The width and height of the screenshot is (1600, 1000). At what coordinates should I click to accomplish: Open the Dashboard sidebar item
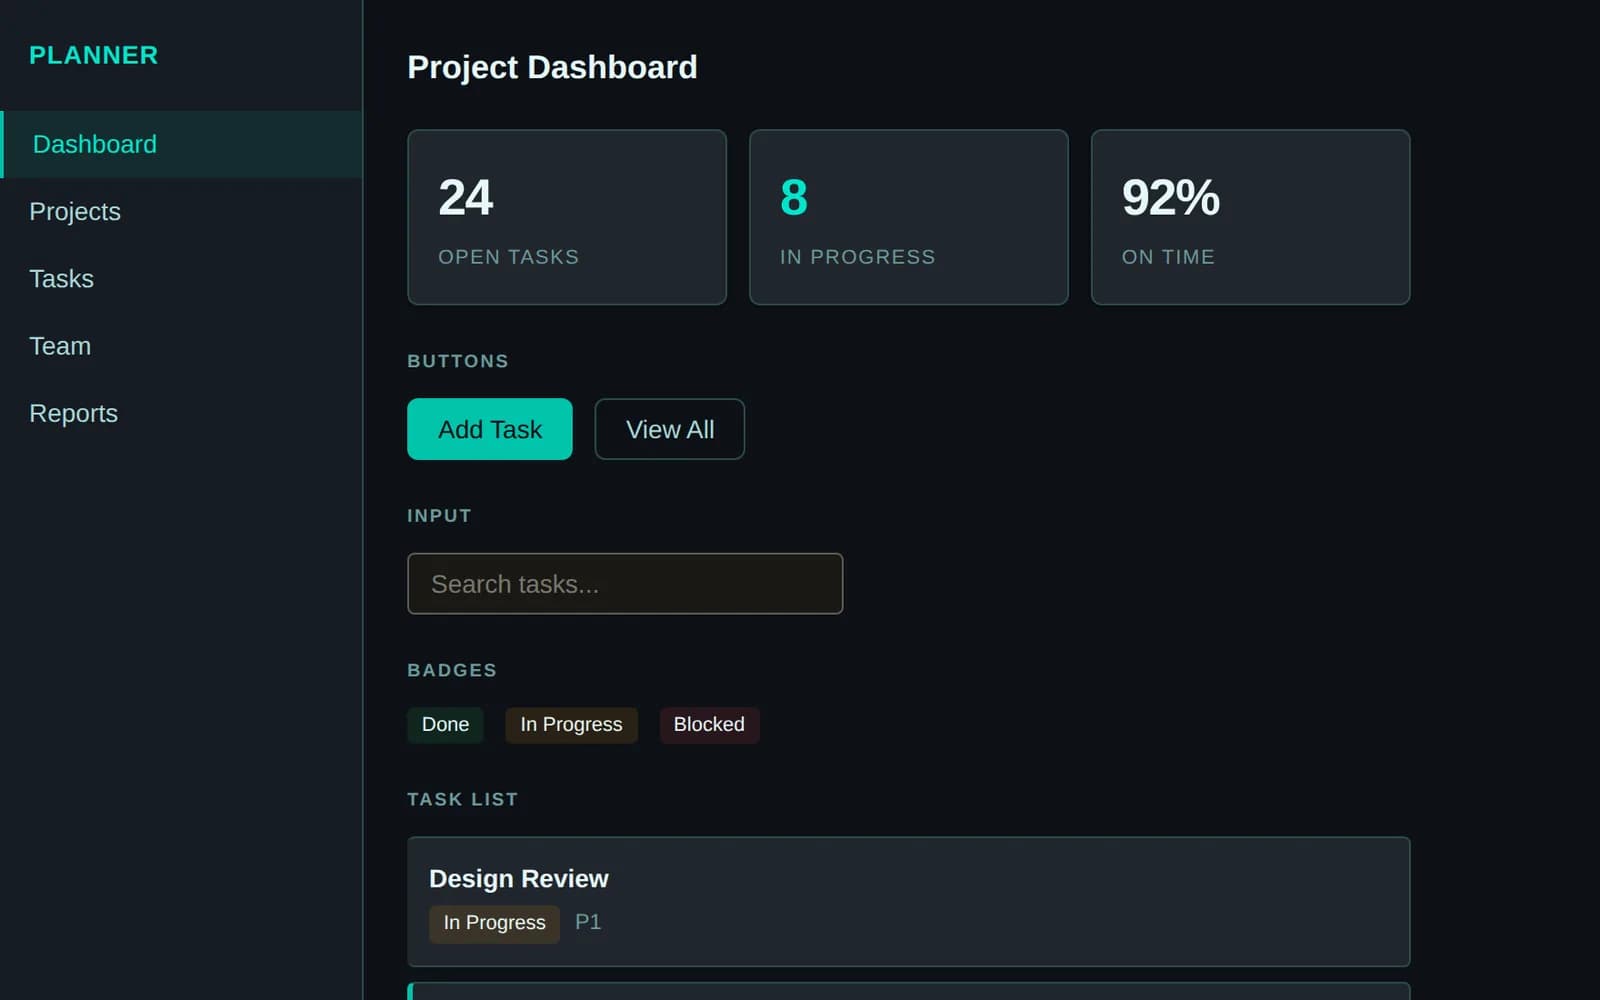[181, 144]
